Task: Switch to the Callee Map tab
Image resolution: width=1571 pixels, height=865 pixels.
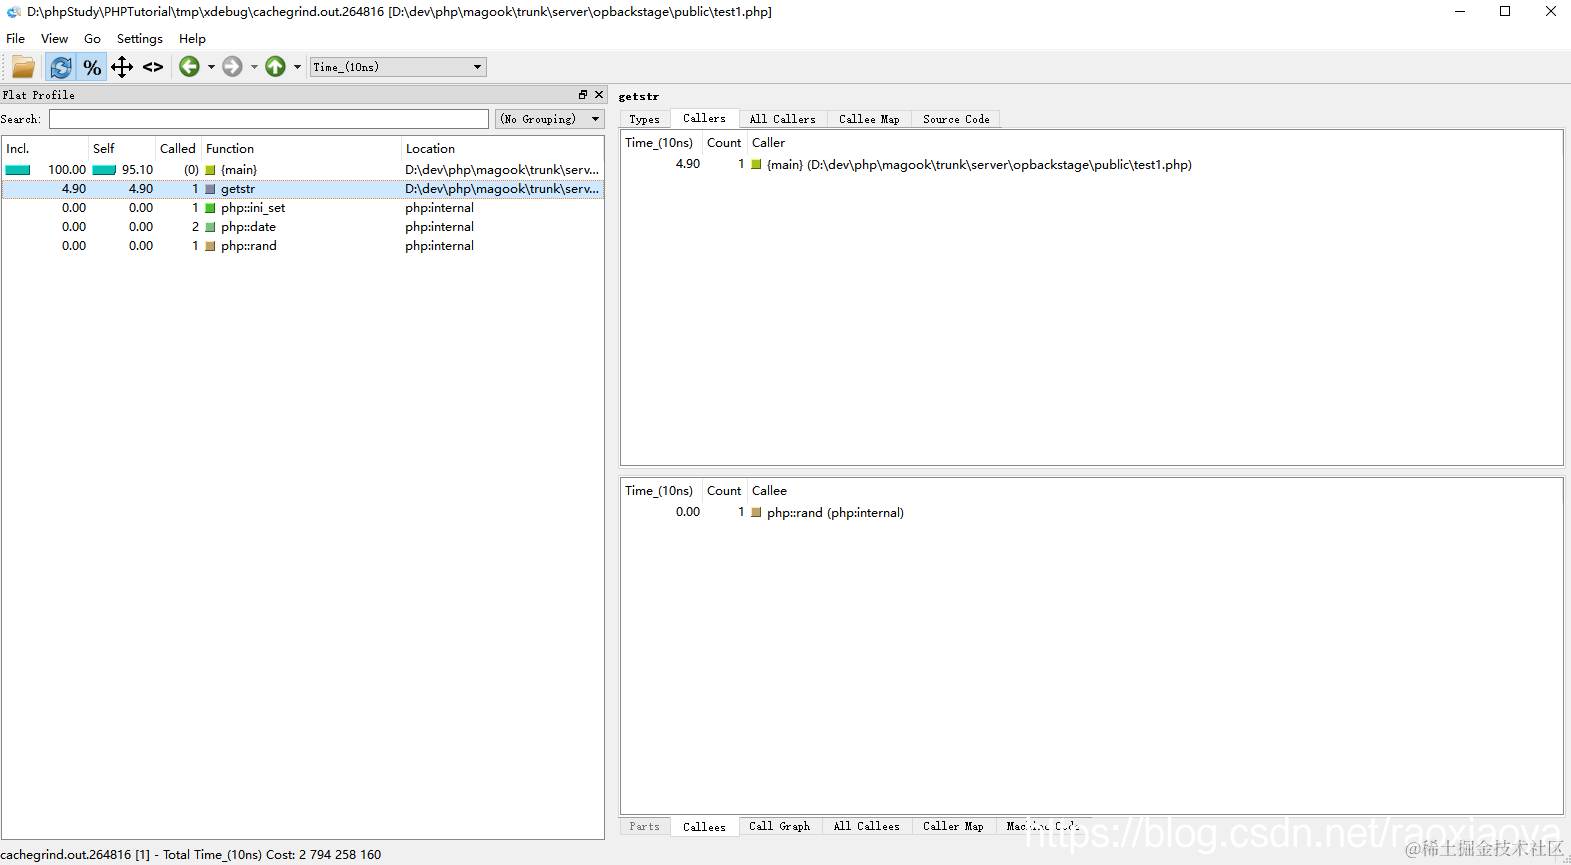Action: pos(869,119)
